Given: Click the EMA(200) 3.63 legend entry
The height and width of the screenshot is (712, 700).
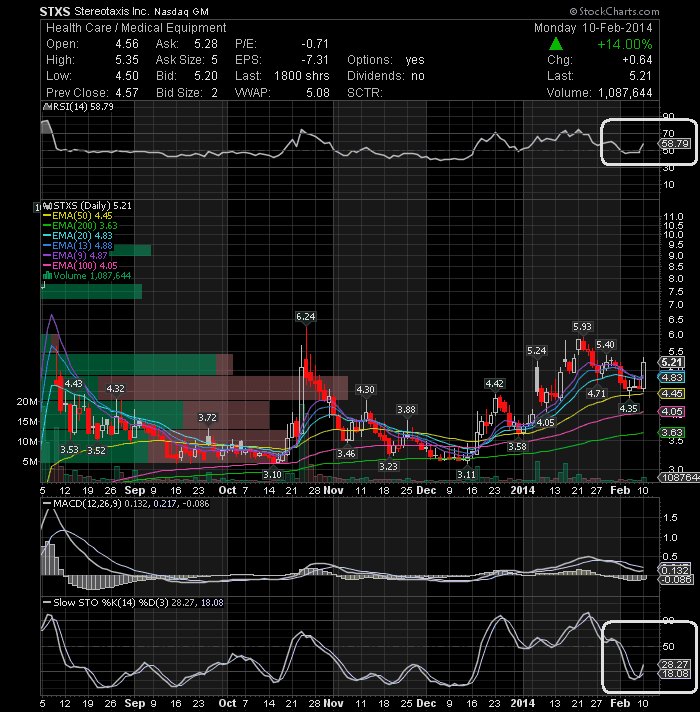Looking at the screenshot, I should click(x=80, y=226).
